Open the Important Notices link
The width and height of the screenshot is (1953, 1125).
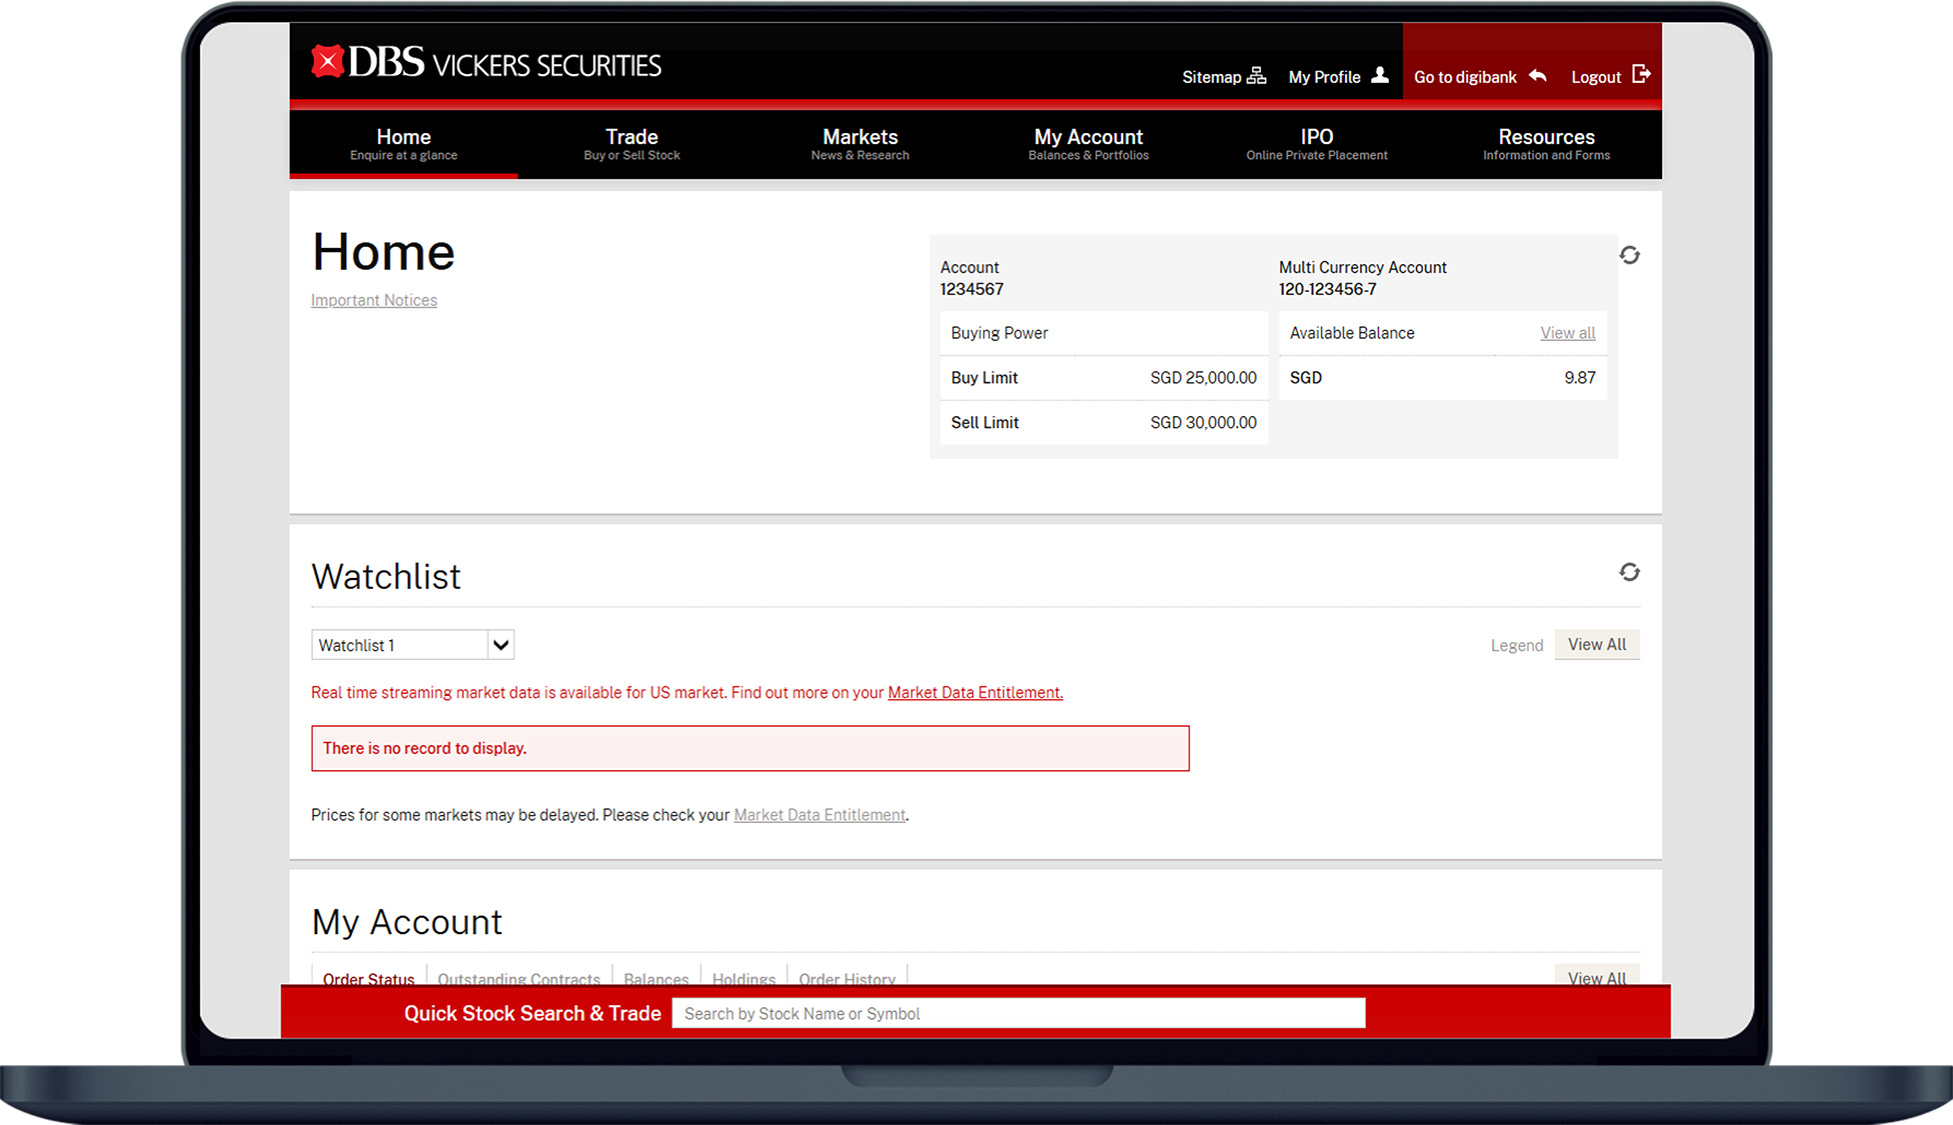tap(374, 300)
